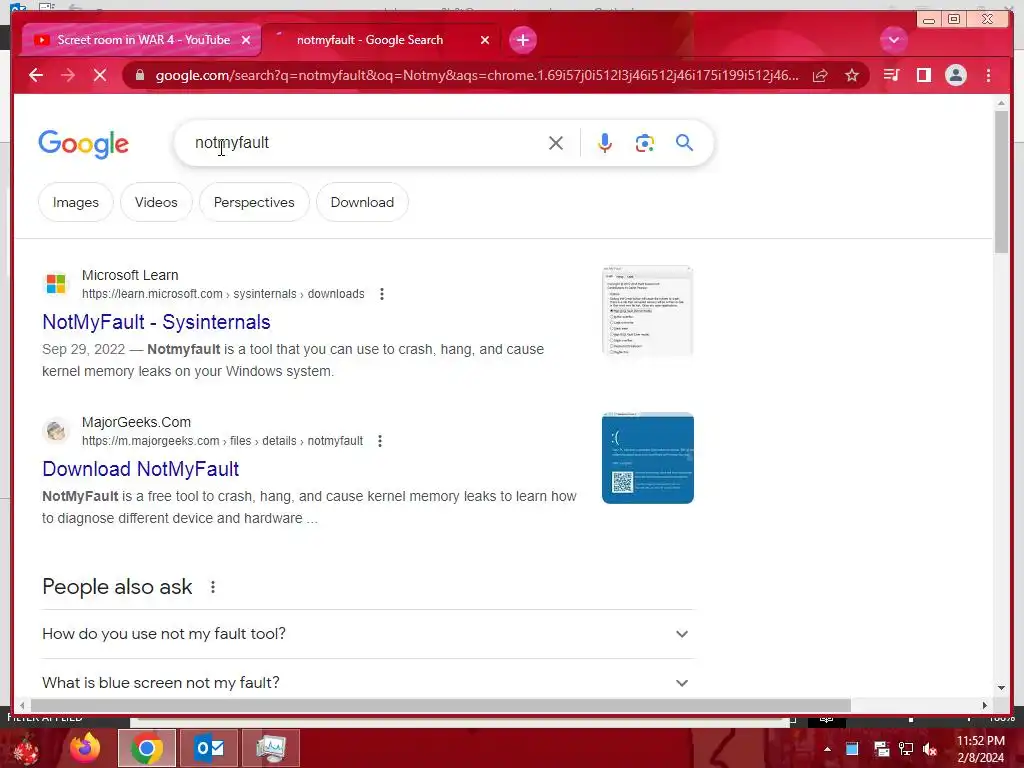The image size is (1024, 768).
Task: Click the MajorGeeks.Com site name
Action: (x=136, y=423)
